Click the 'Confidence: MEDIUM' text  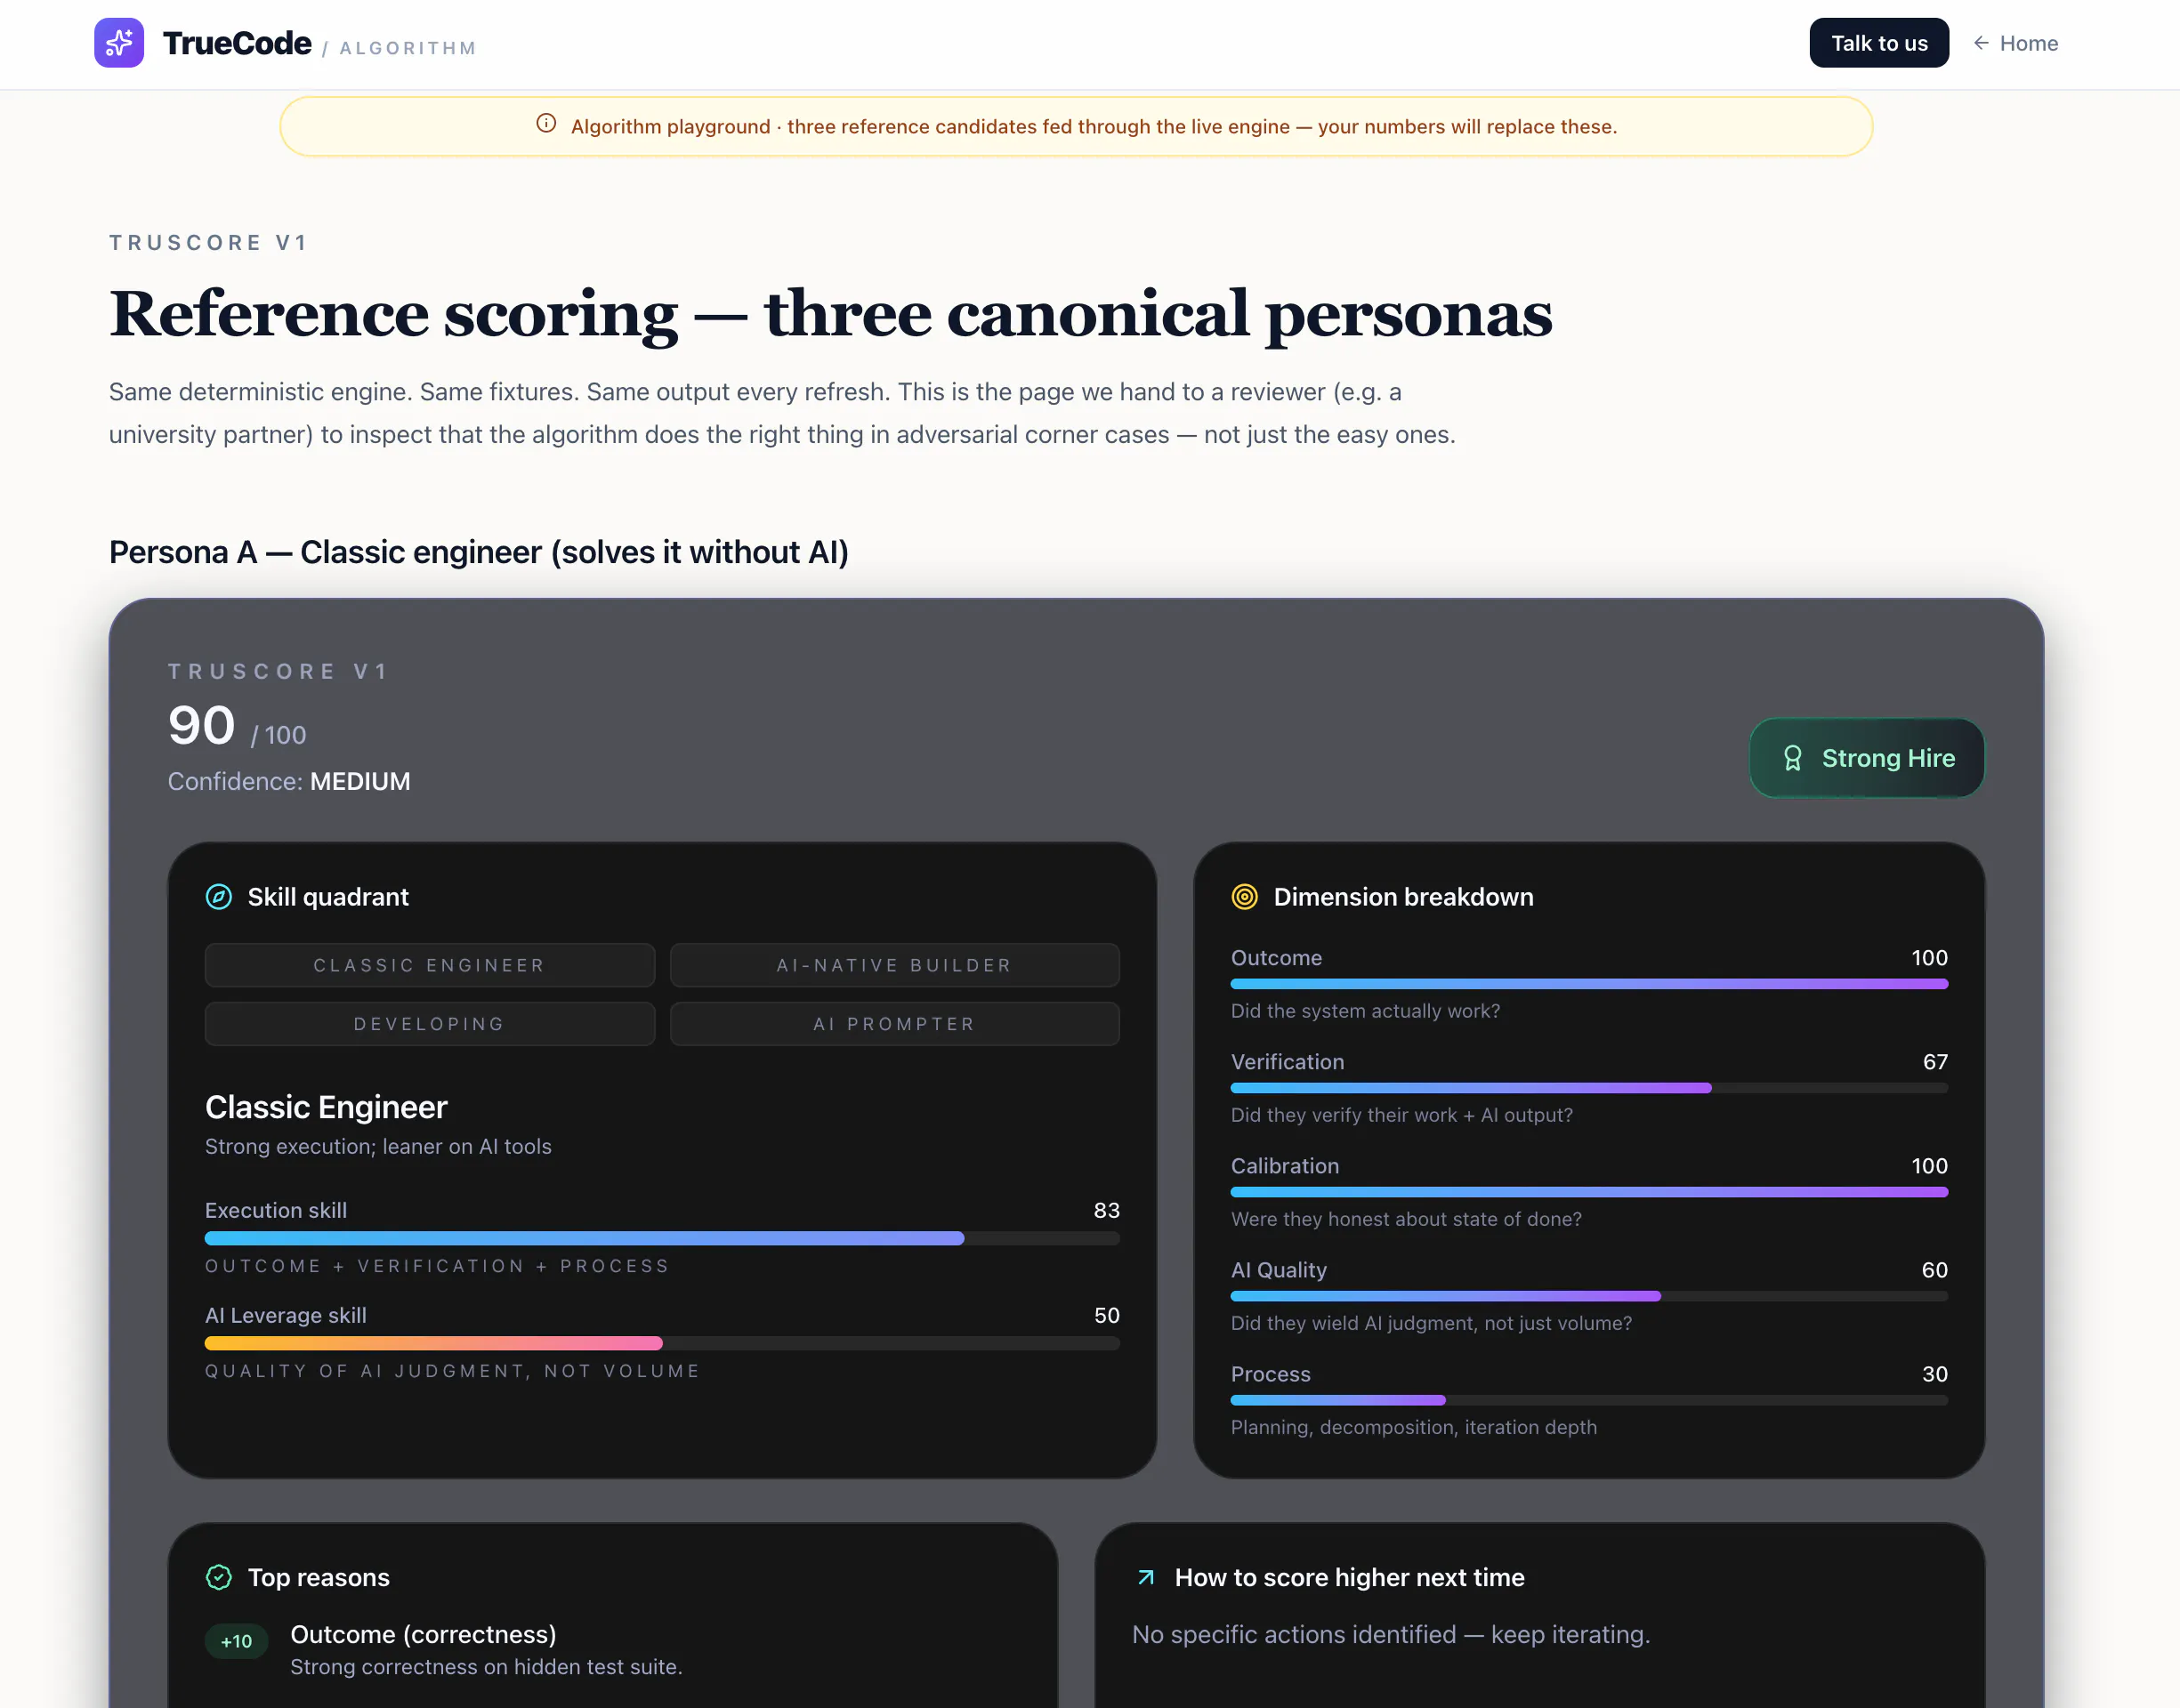pos(289,781)
